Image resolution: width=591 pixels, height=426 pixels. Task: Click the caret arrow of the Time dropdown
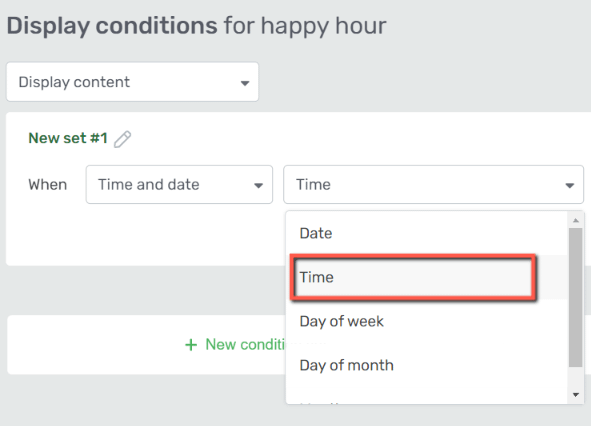pos(570,185)
